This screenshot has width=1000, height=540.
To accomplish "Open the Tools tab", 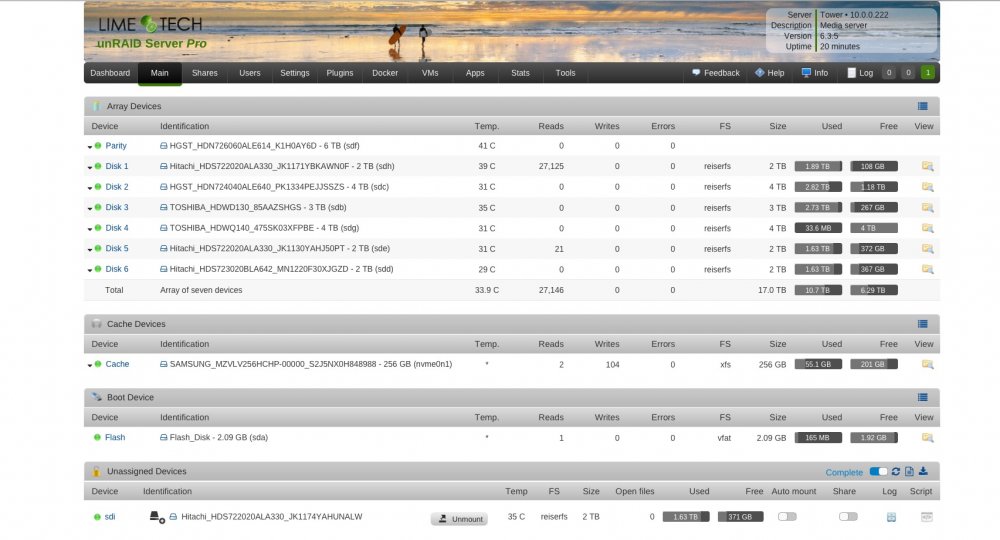I will [x=565, y=73].
